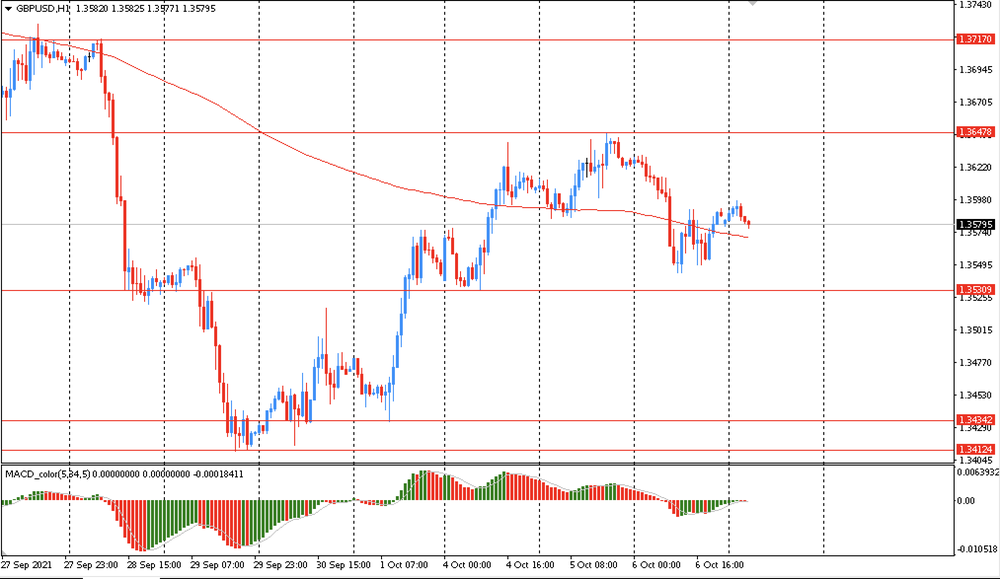Click the 1.36220 price scale value
The height and width of the screenshot is (579, 1000).
click(975, 167)
